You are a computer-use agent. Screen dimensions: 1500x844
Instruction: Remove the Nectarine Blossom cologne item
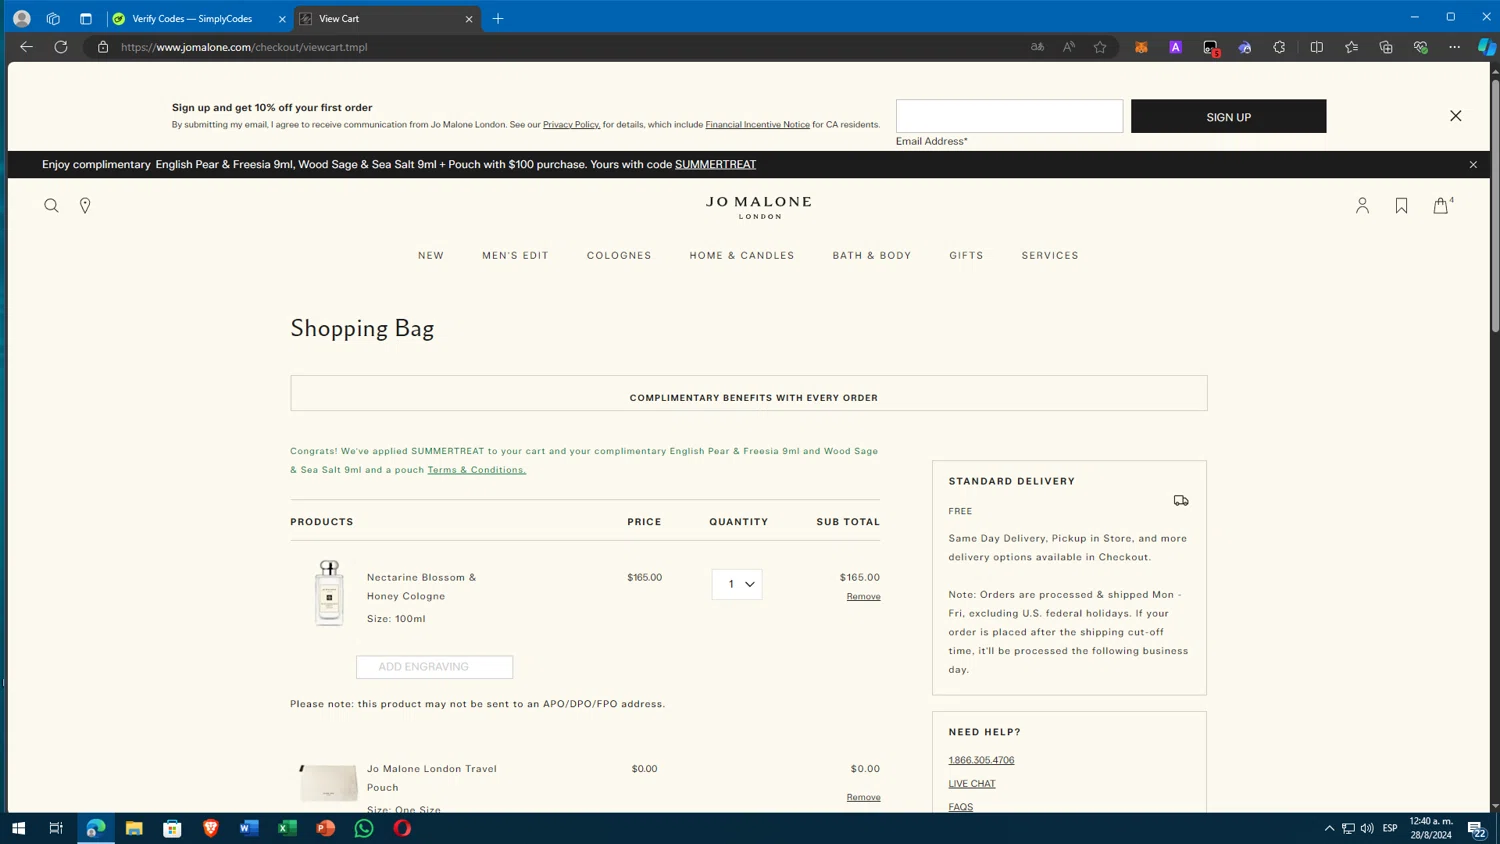864,597
